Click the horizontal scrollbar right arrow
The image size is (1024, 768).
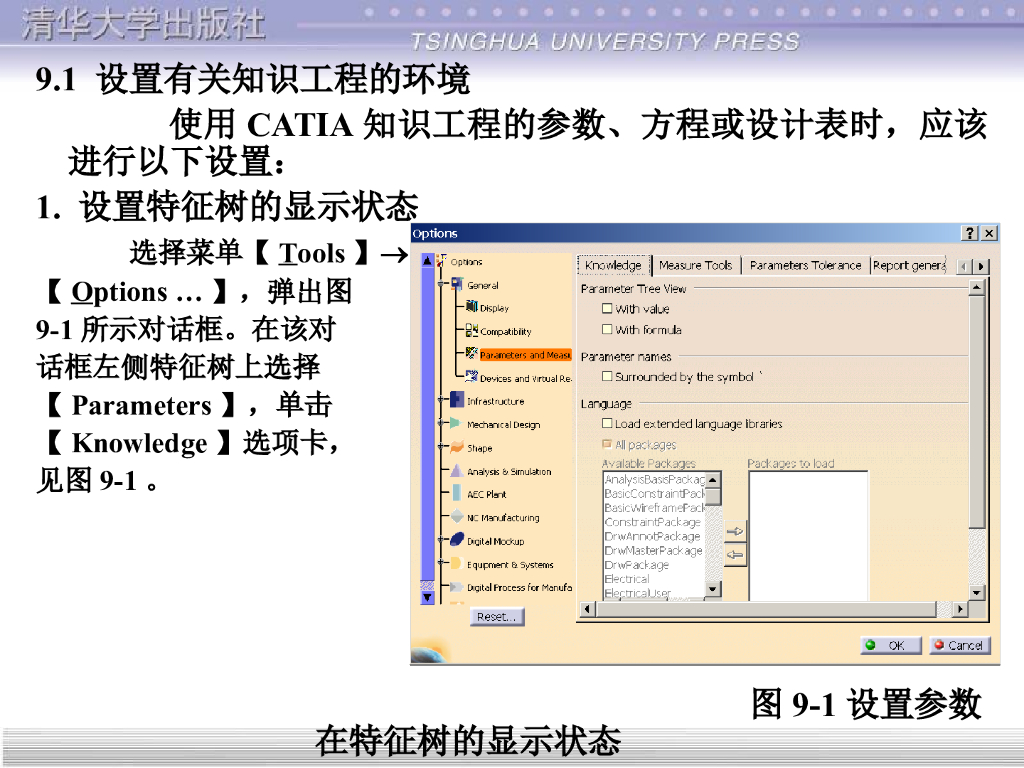point(960,609)
